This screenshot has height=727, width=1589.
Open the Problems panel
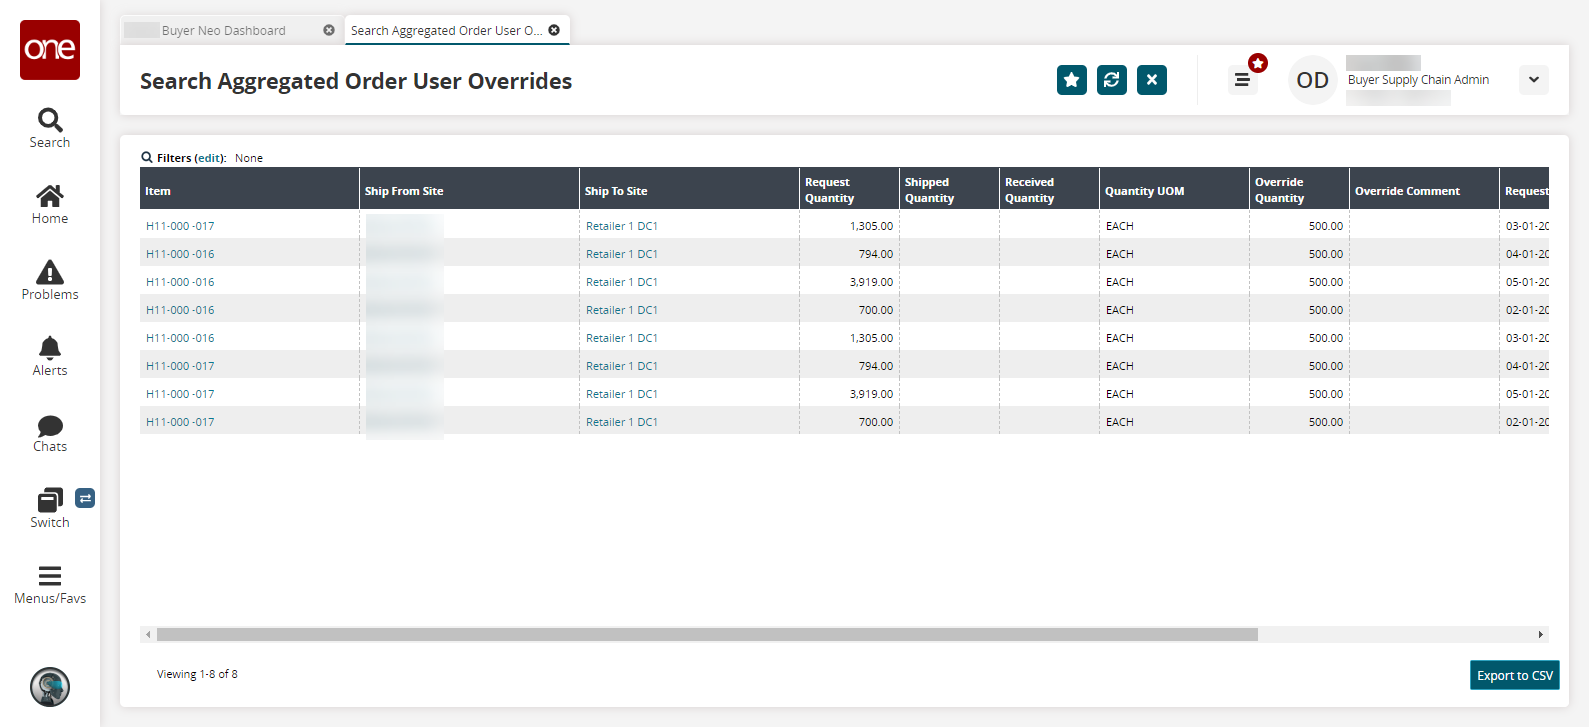point(50,281)
